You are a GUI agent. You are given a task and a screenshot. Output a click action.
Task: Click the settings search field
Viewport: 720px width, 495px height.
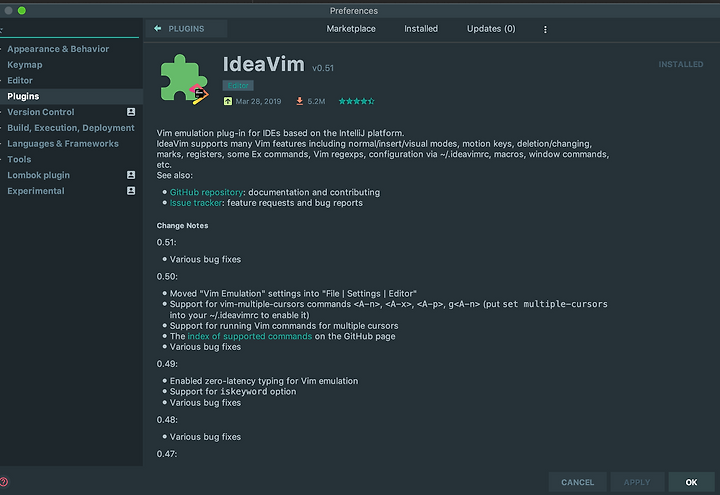click(x=69, y=30)
